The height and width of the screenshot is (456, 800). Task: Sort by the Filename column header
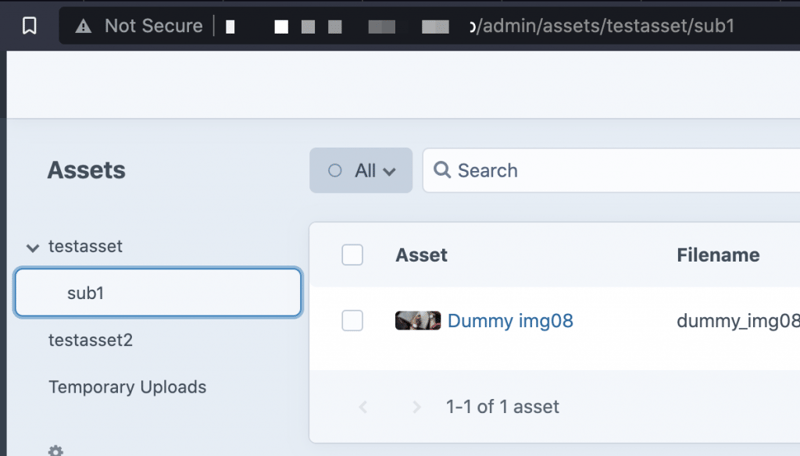tap(718, 255)
